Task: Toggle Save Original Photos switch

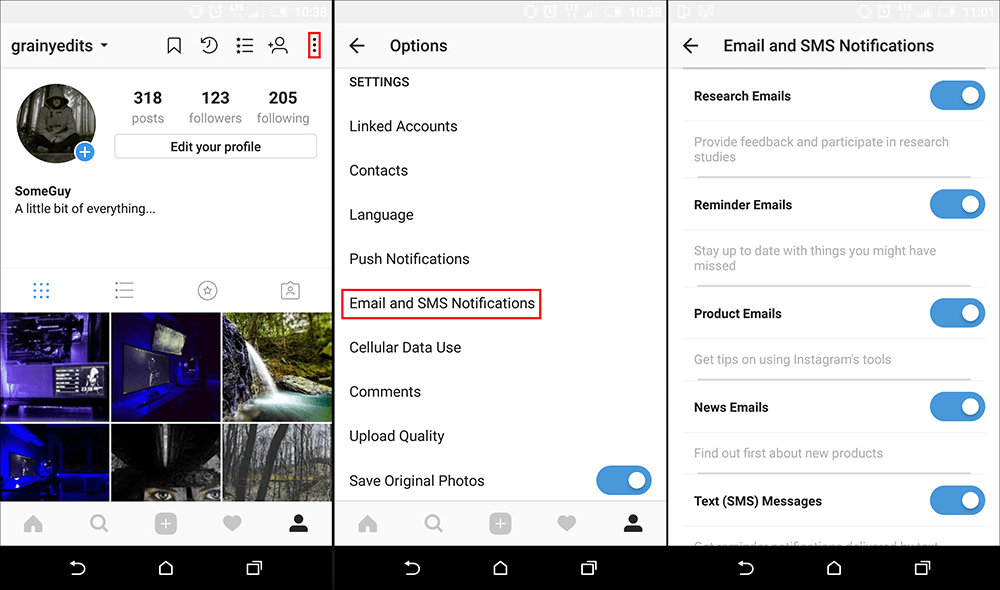Action: point(624,480)
